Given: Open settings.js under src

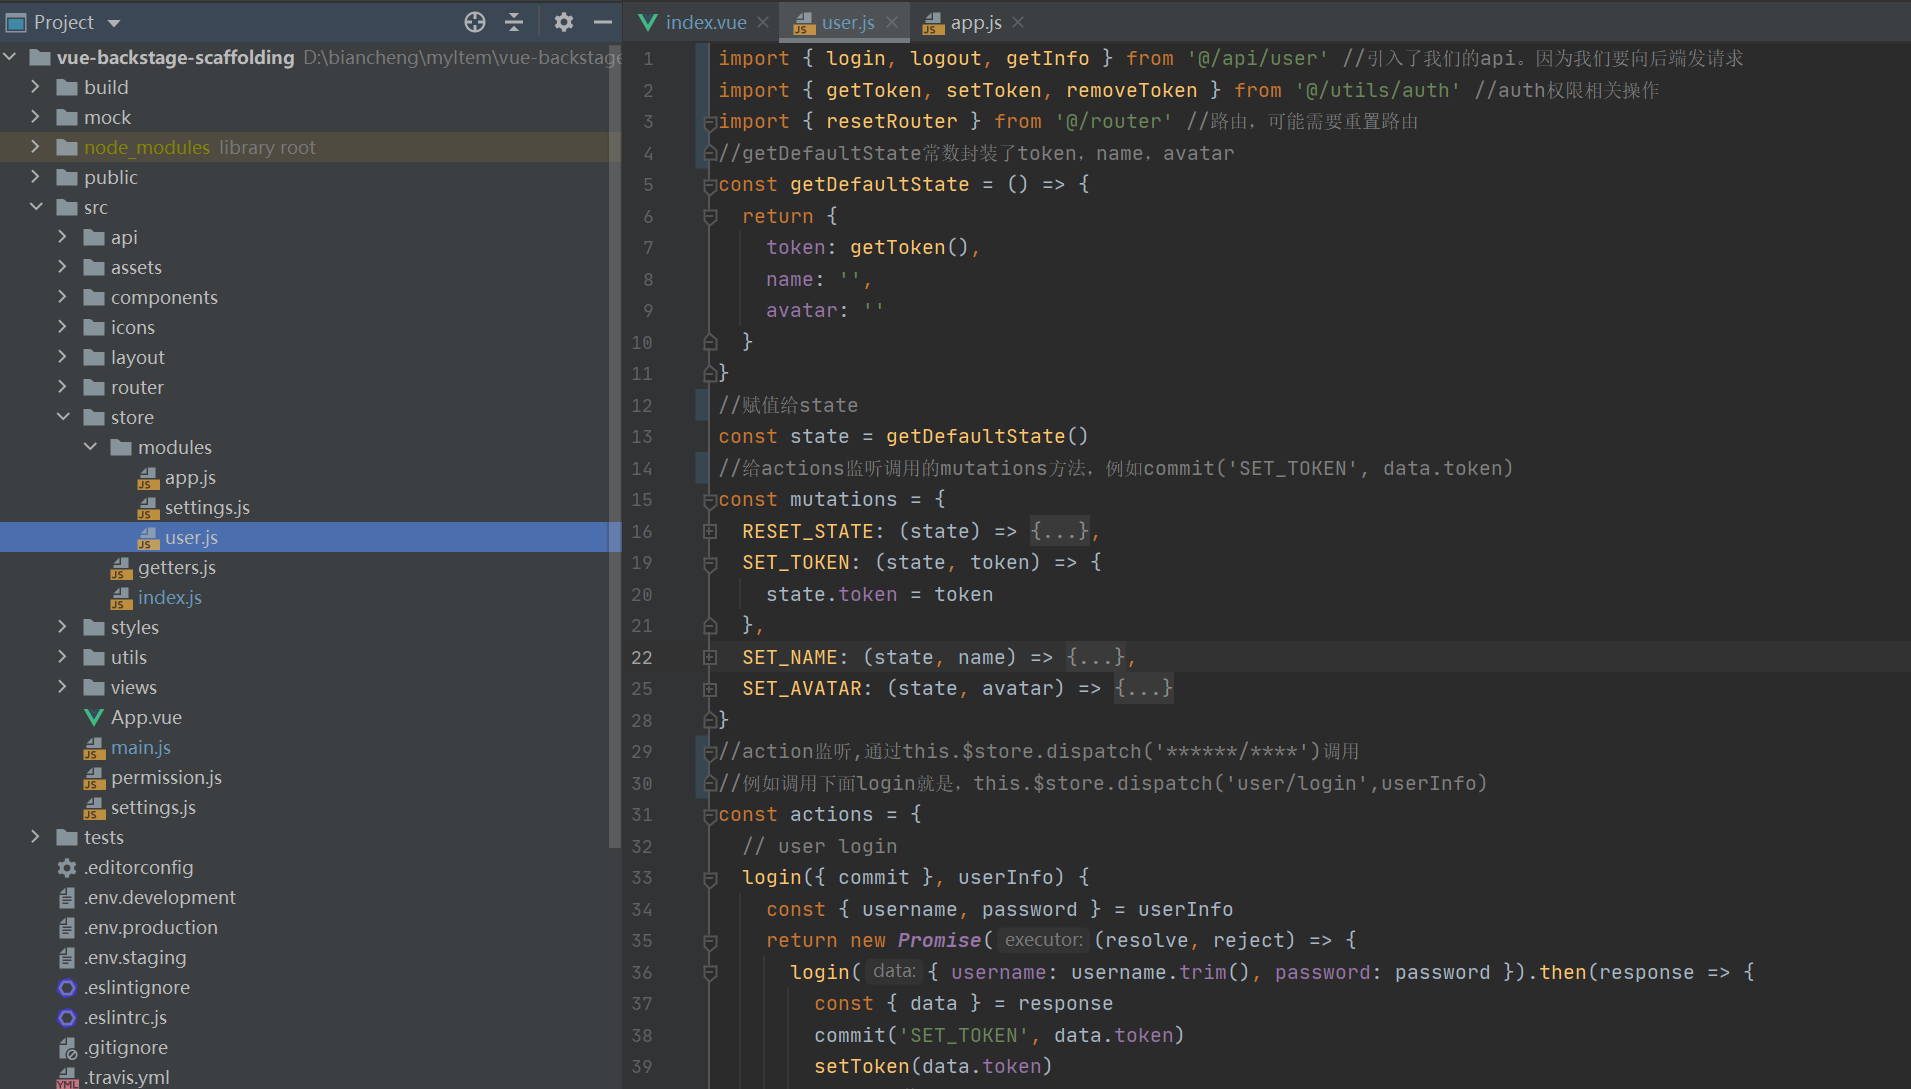Looking at the screenshot, I should (x=153, y=807).
